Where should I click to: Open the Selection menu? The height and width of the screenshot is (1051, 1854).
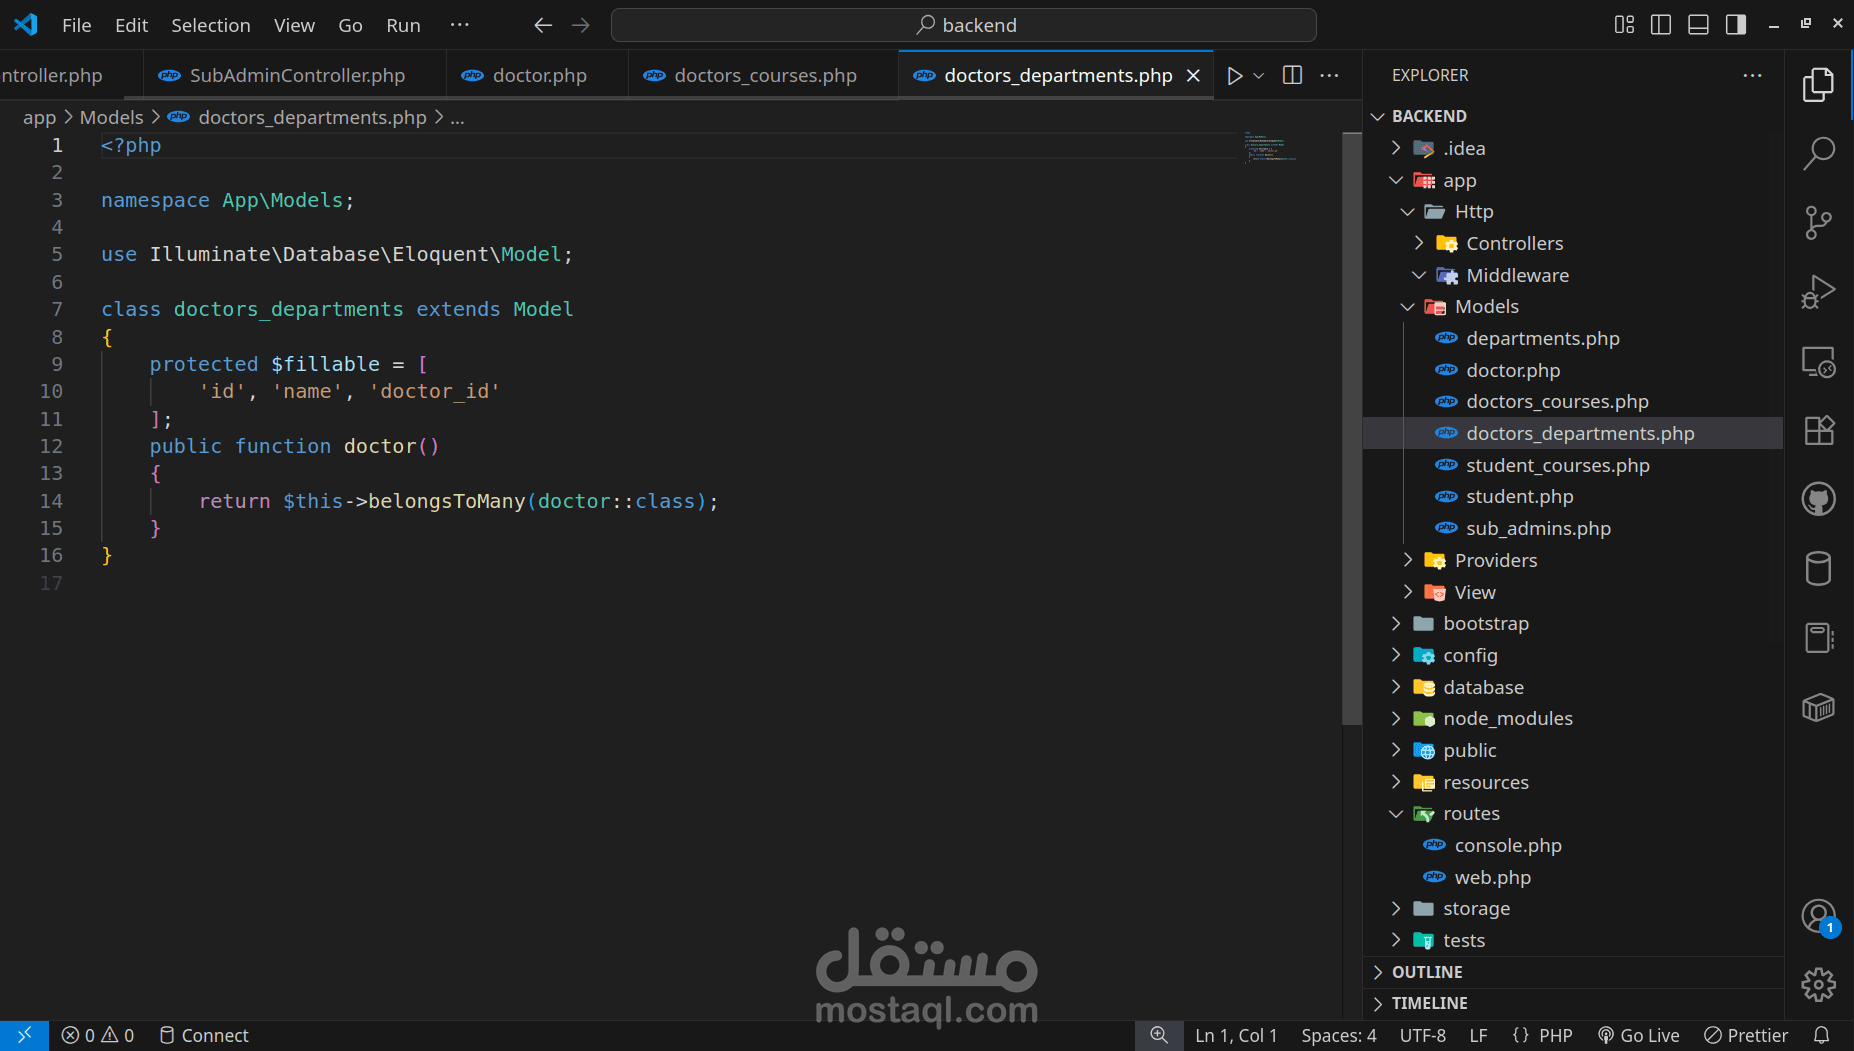(210, 25)
